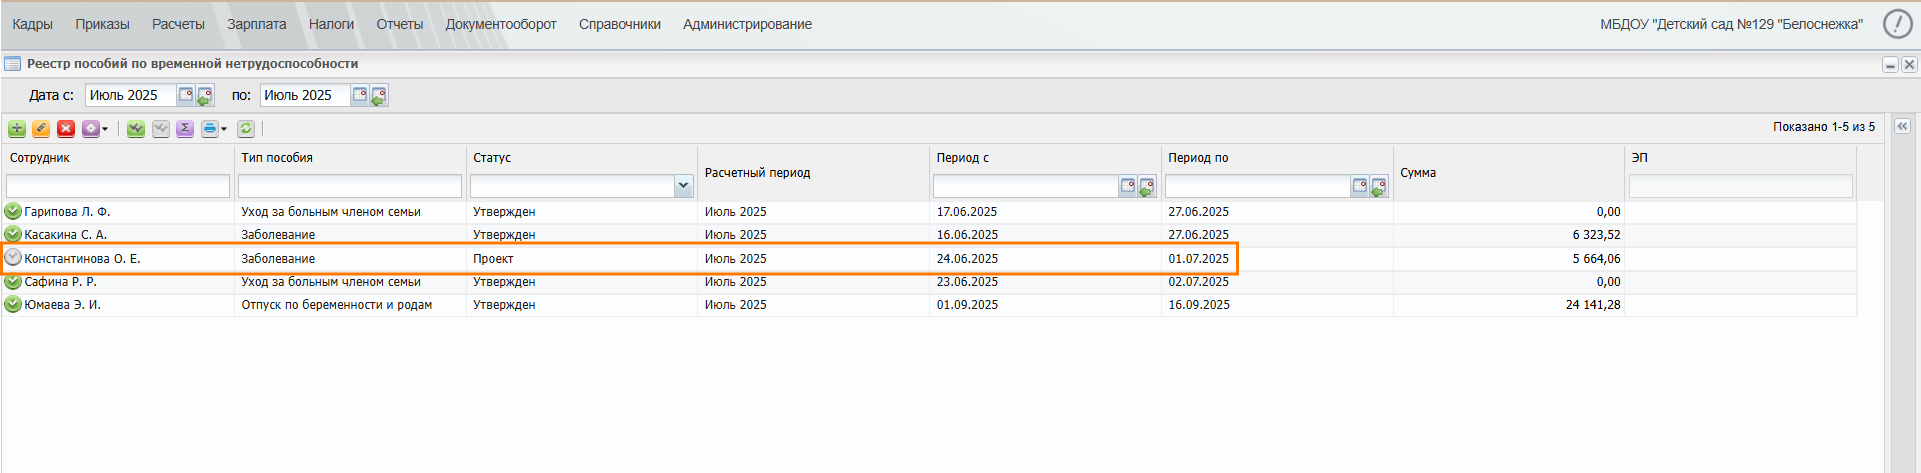Click green status icon for Юмаева Э. И.
Viewport: 1921px width, 473px height.
point(13,305)
